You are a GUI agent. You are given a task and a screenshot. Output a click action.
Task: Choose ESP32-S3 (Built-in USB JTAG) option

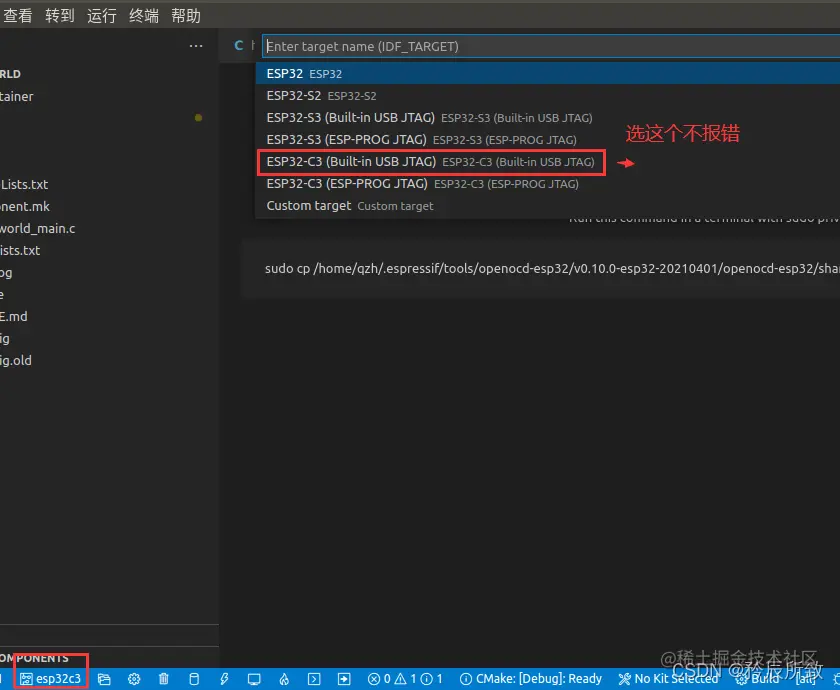(548, 117)
